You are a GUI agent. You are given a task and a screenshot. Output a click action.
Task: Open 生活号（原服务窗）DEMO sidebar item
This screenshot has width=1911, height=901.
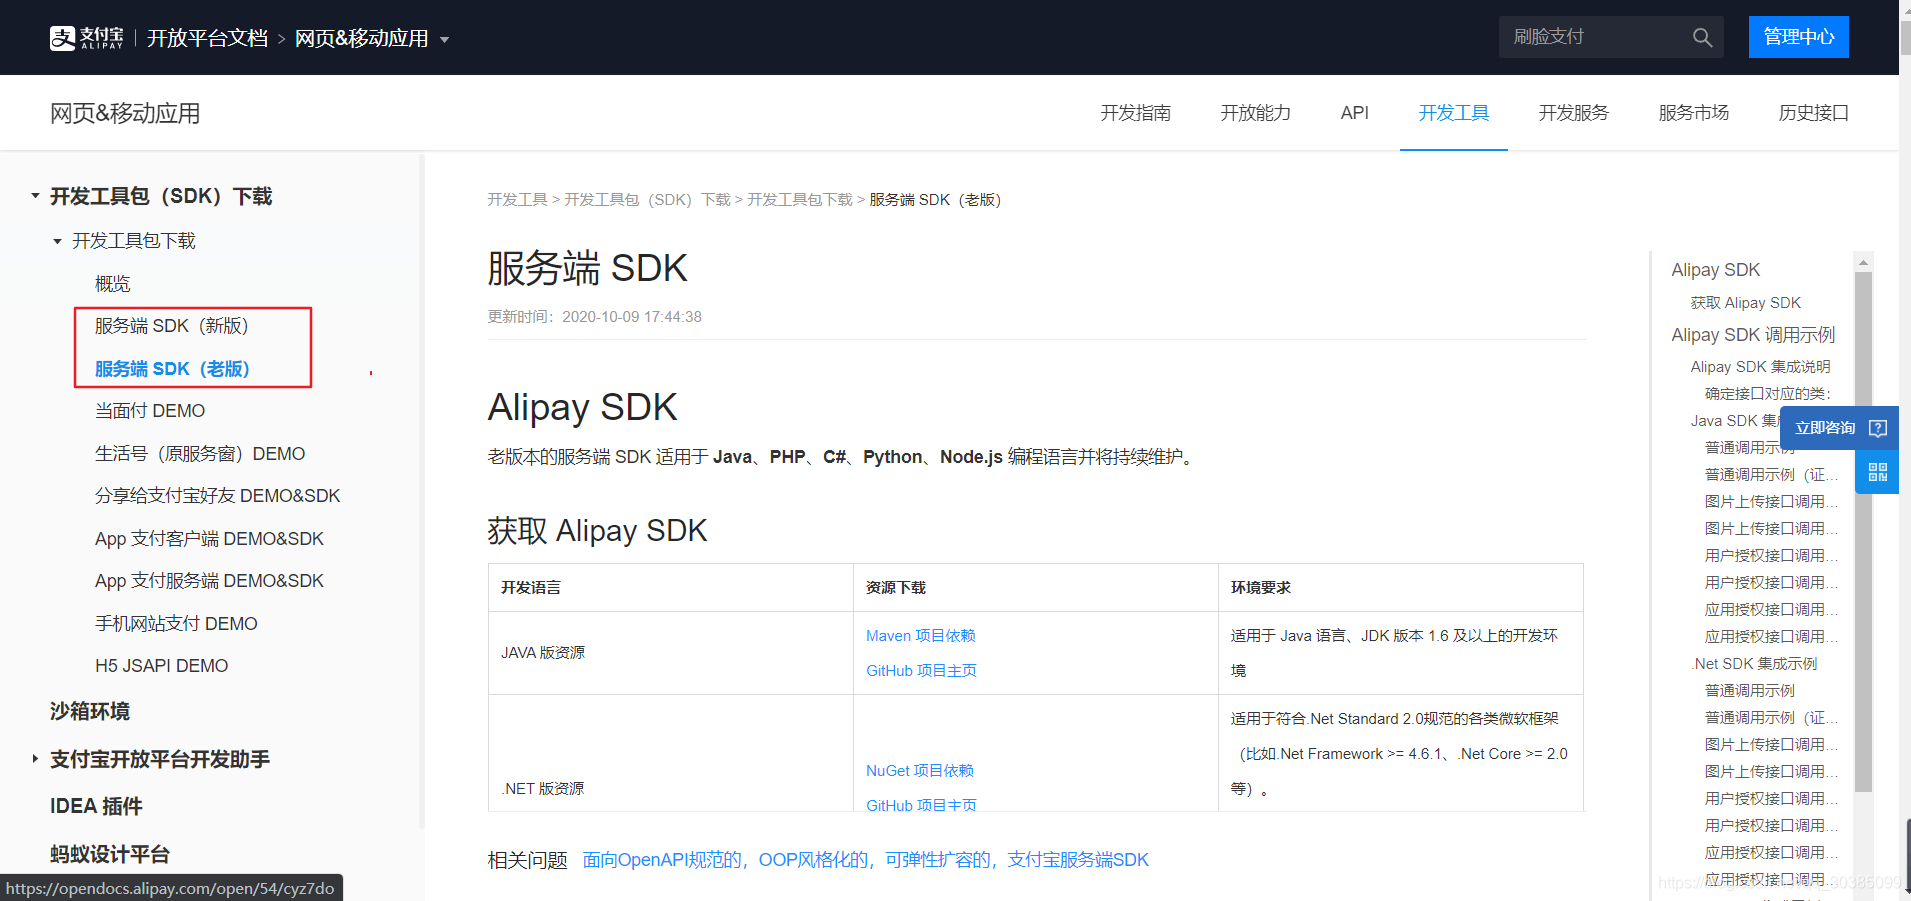pyautogui.click(x=199, y=454)
